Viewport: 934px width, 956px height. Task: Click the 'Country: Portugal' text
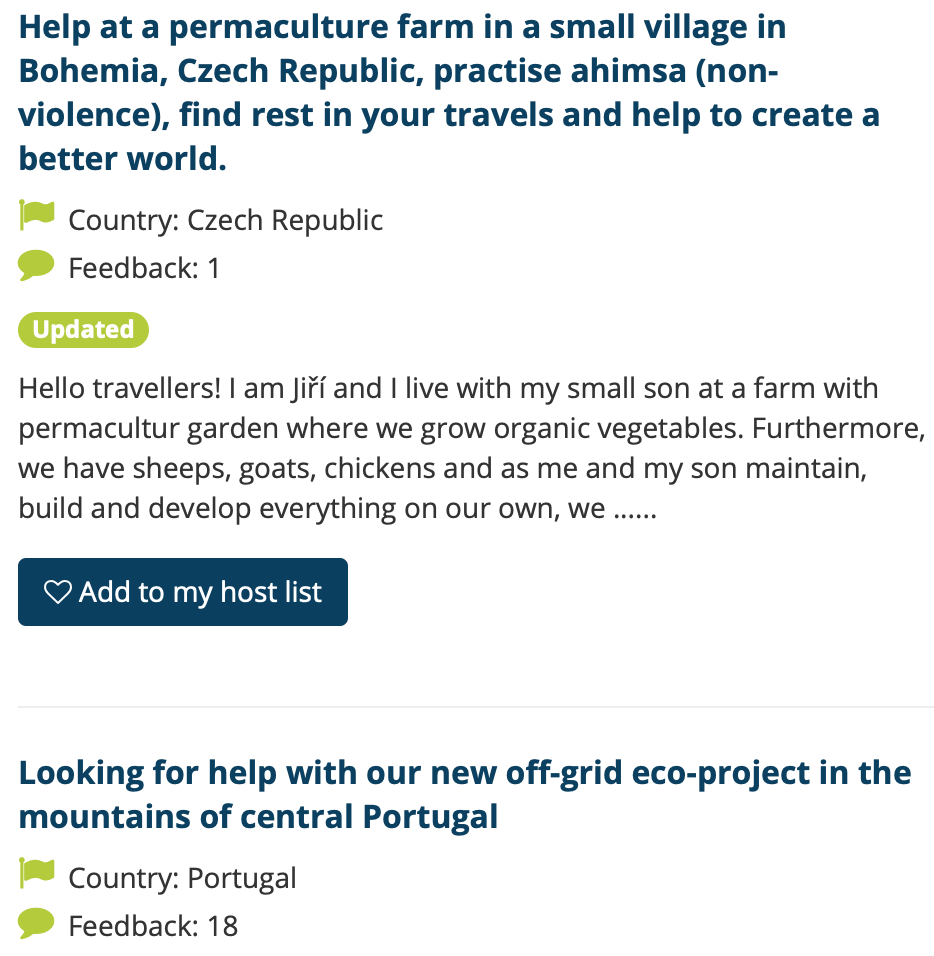[182, 878]
